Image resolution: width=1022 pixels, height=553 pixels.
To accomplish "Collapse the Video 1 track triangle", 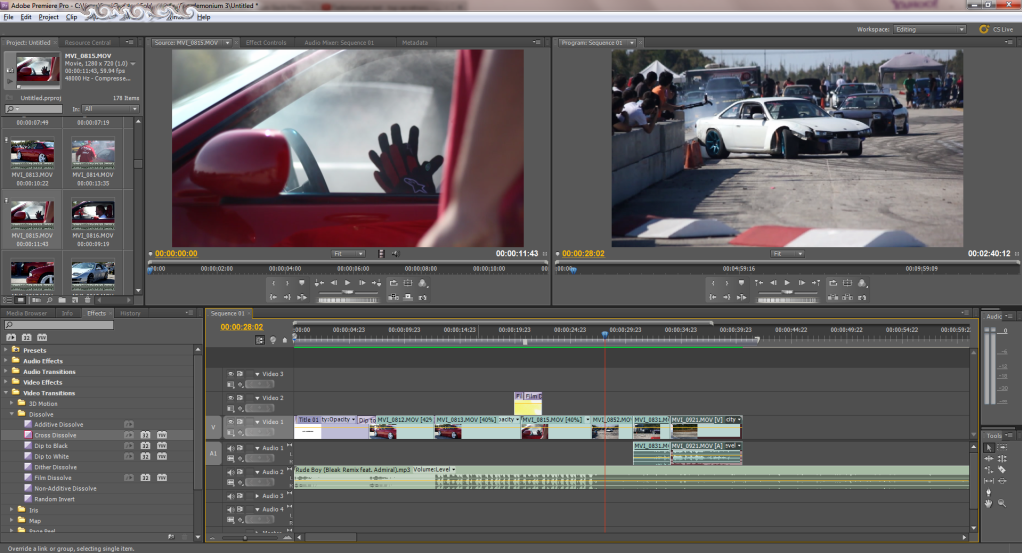I will (257, 422).
